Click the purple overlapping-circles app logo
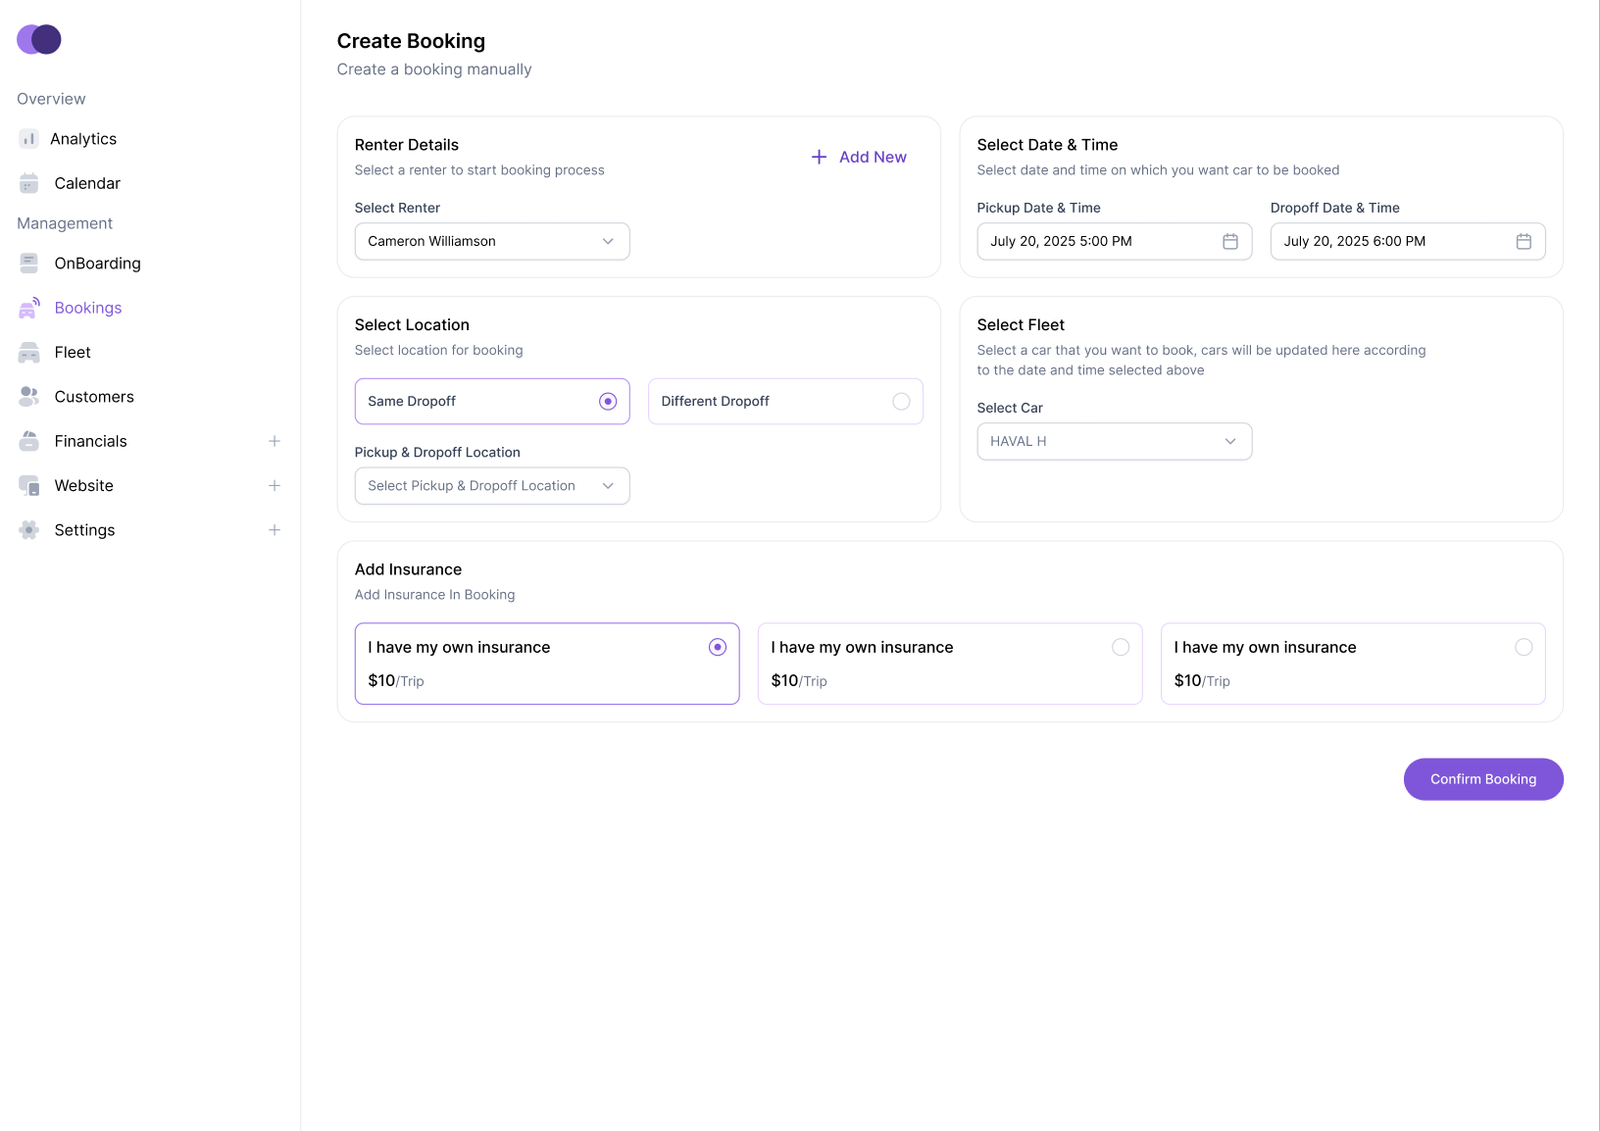The image size is (1600, 1131). 39,39
